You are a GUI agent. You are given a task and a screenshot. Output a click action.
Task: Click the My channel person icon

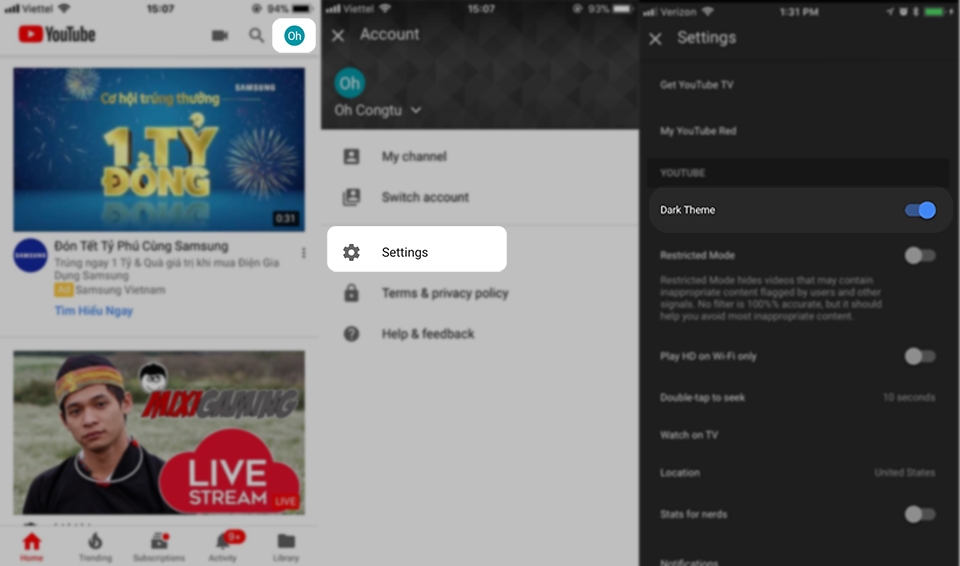351,156
